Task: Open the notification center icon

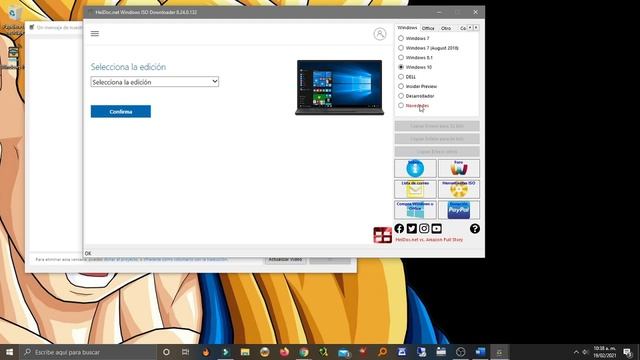Action: point(628,352)
